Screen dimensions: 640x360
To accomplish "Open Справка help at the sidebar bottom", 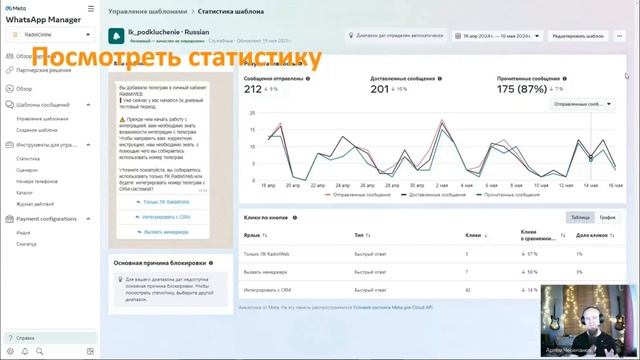I will (x=51, y=338).
